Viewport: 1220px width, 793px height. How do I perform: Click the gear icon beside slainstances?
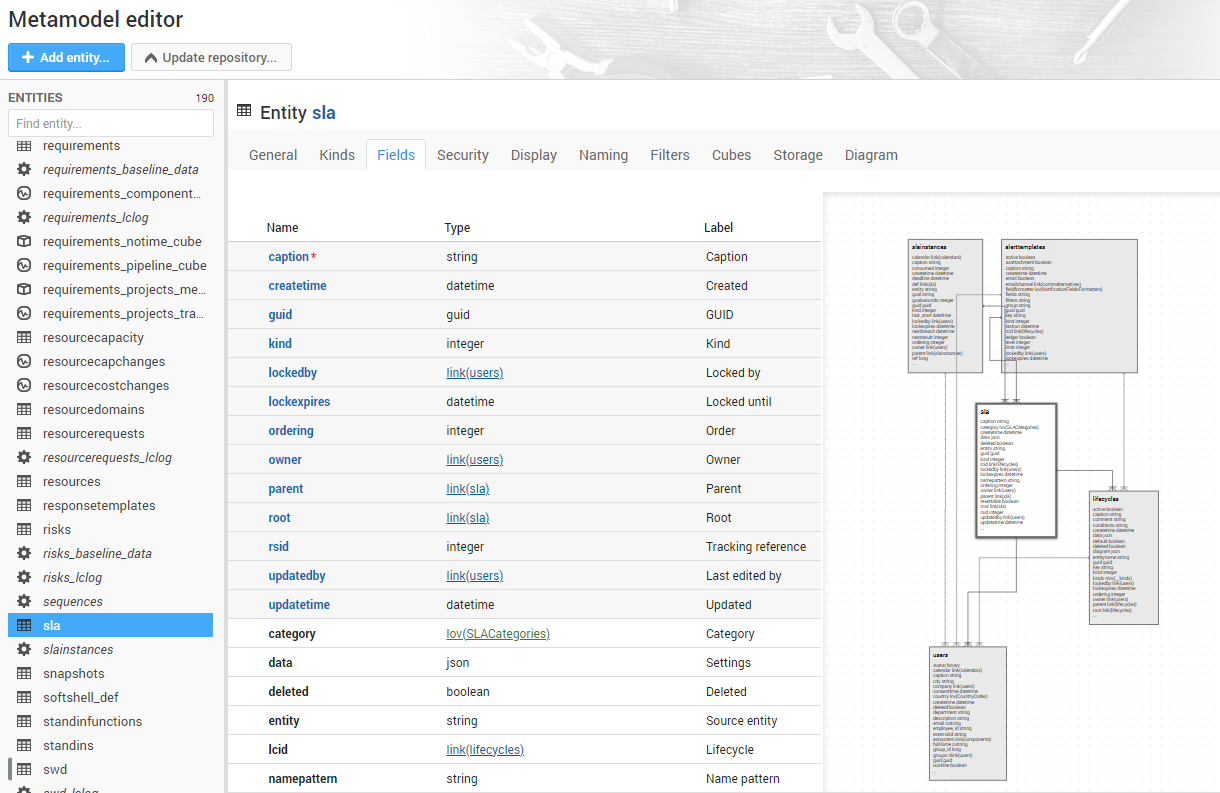24,650
